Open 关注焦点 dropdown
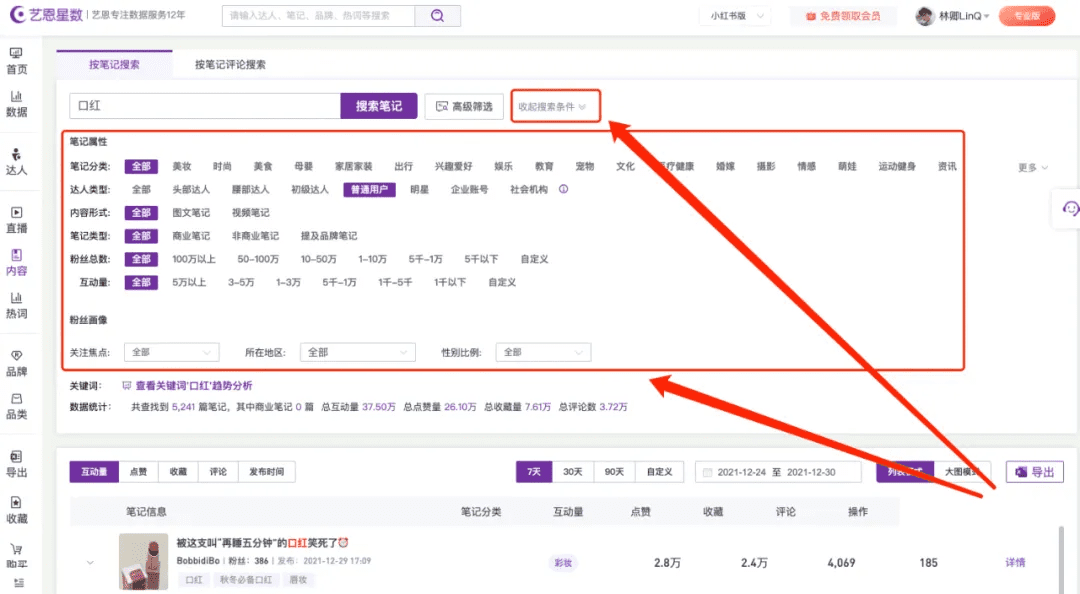 click(172, 352)
